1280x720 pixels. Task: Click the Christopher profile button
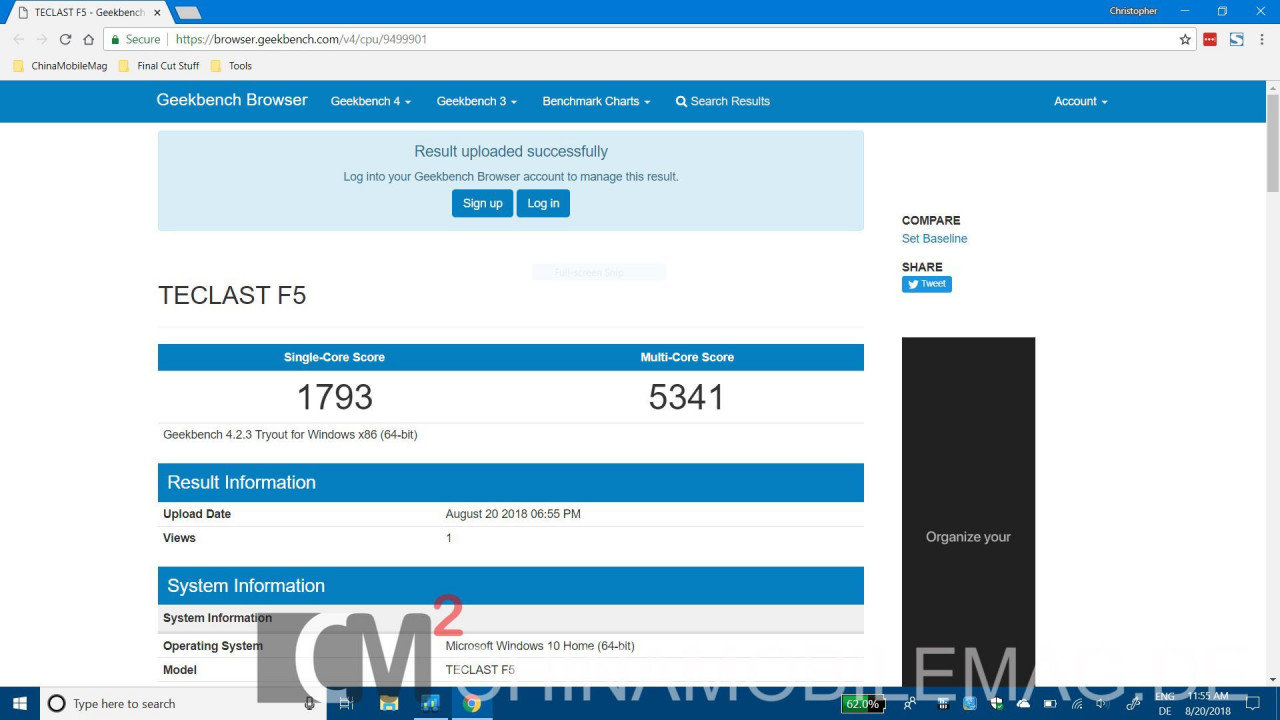1133,11
